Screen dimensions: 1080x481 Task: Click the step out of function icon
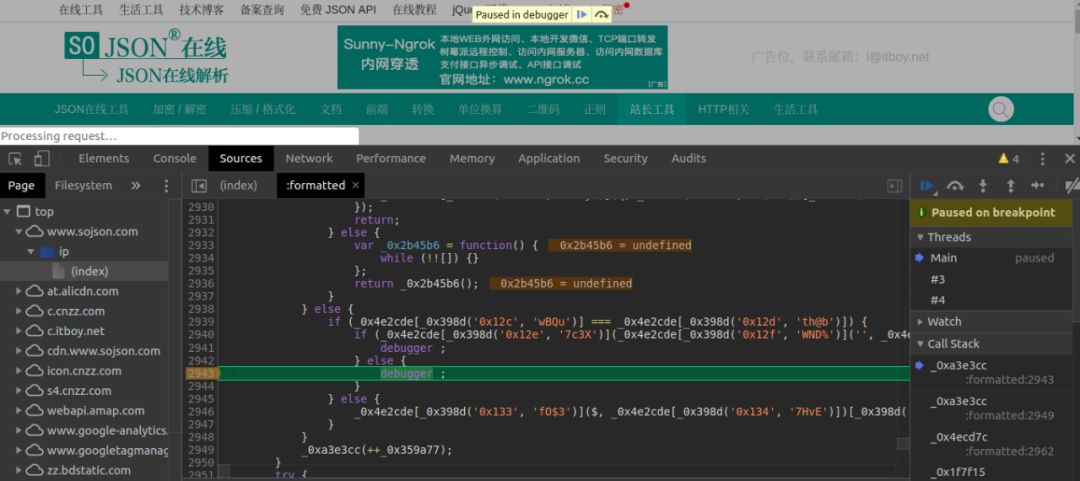point(1010,186)
